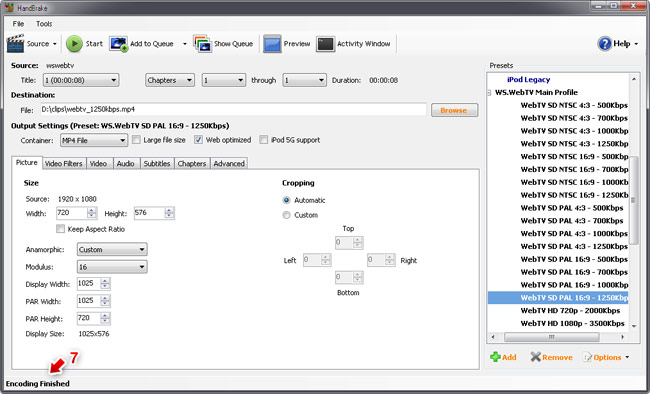Switch to the Advanced tab
The width and height of the screenshot is (650, 394).
(229, 163)
